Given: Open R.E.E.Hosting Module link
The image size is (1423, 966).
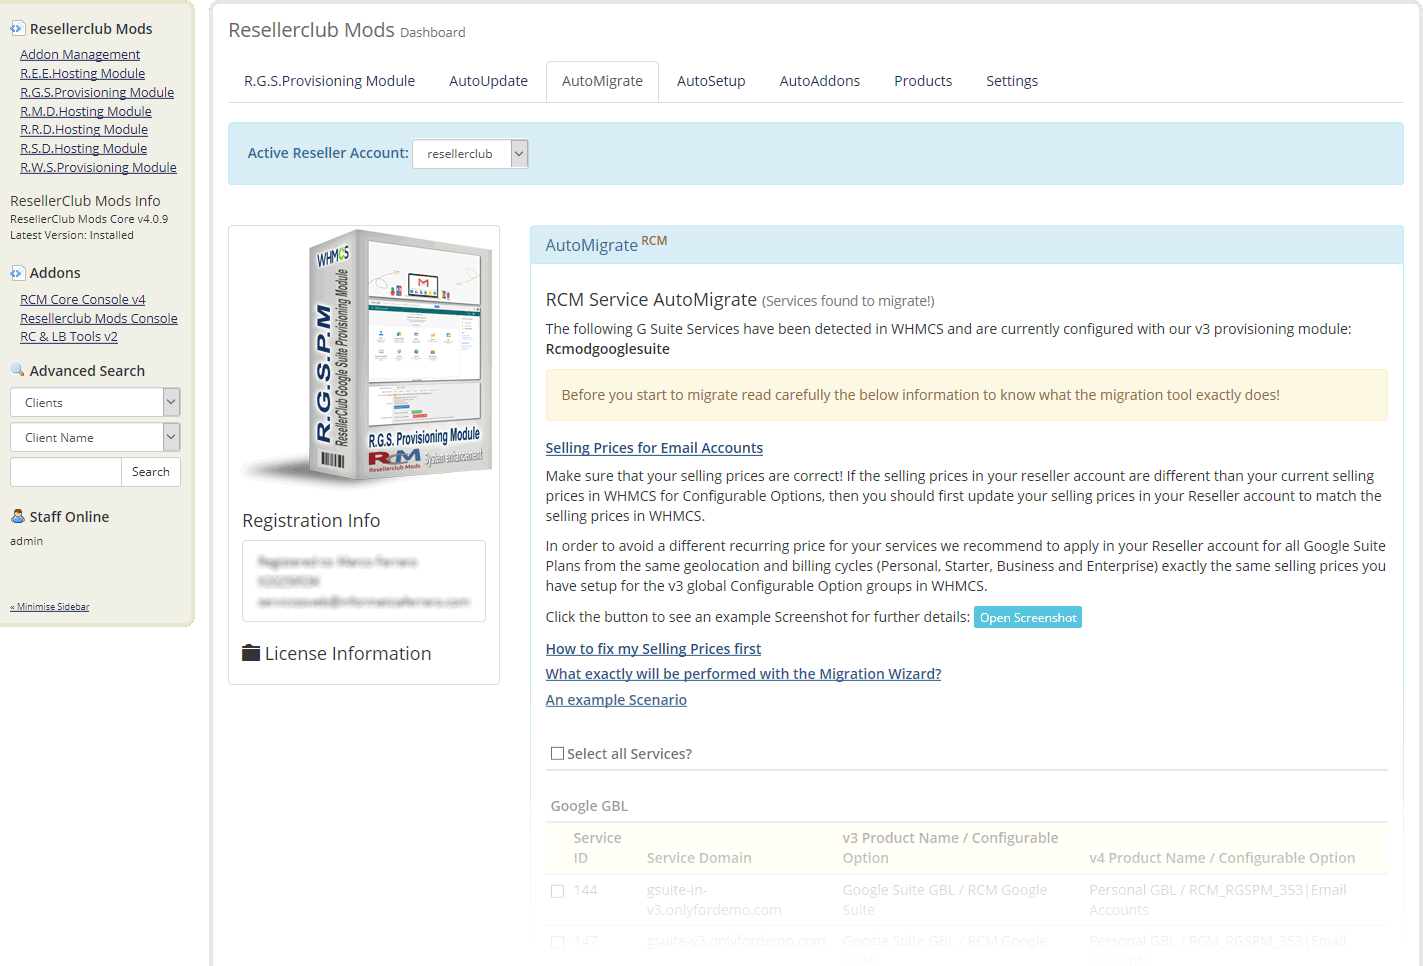Looking at the screenshot, I should pos(82,74).
